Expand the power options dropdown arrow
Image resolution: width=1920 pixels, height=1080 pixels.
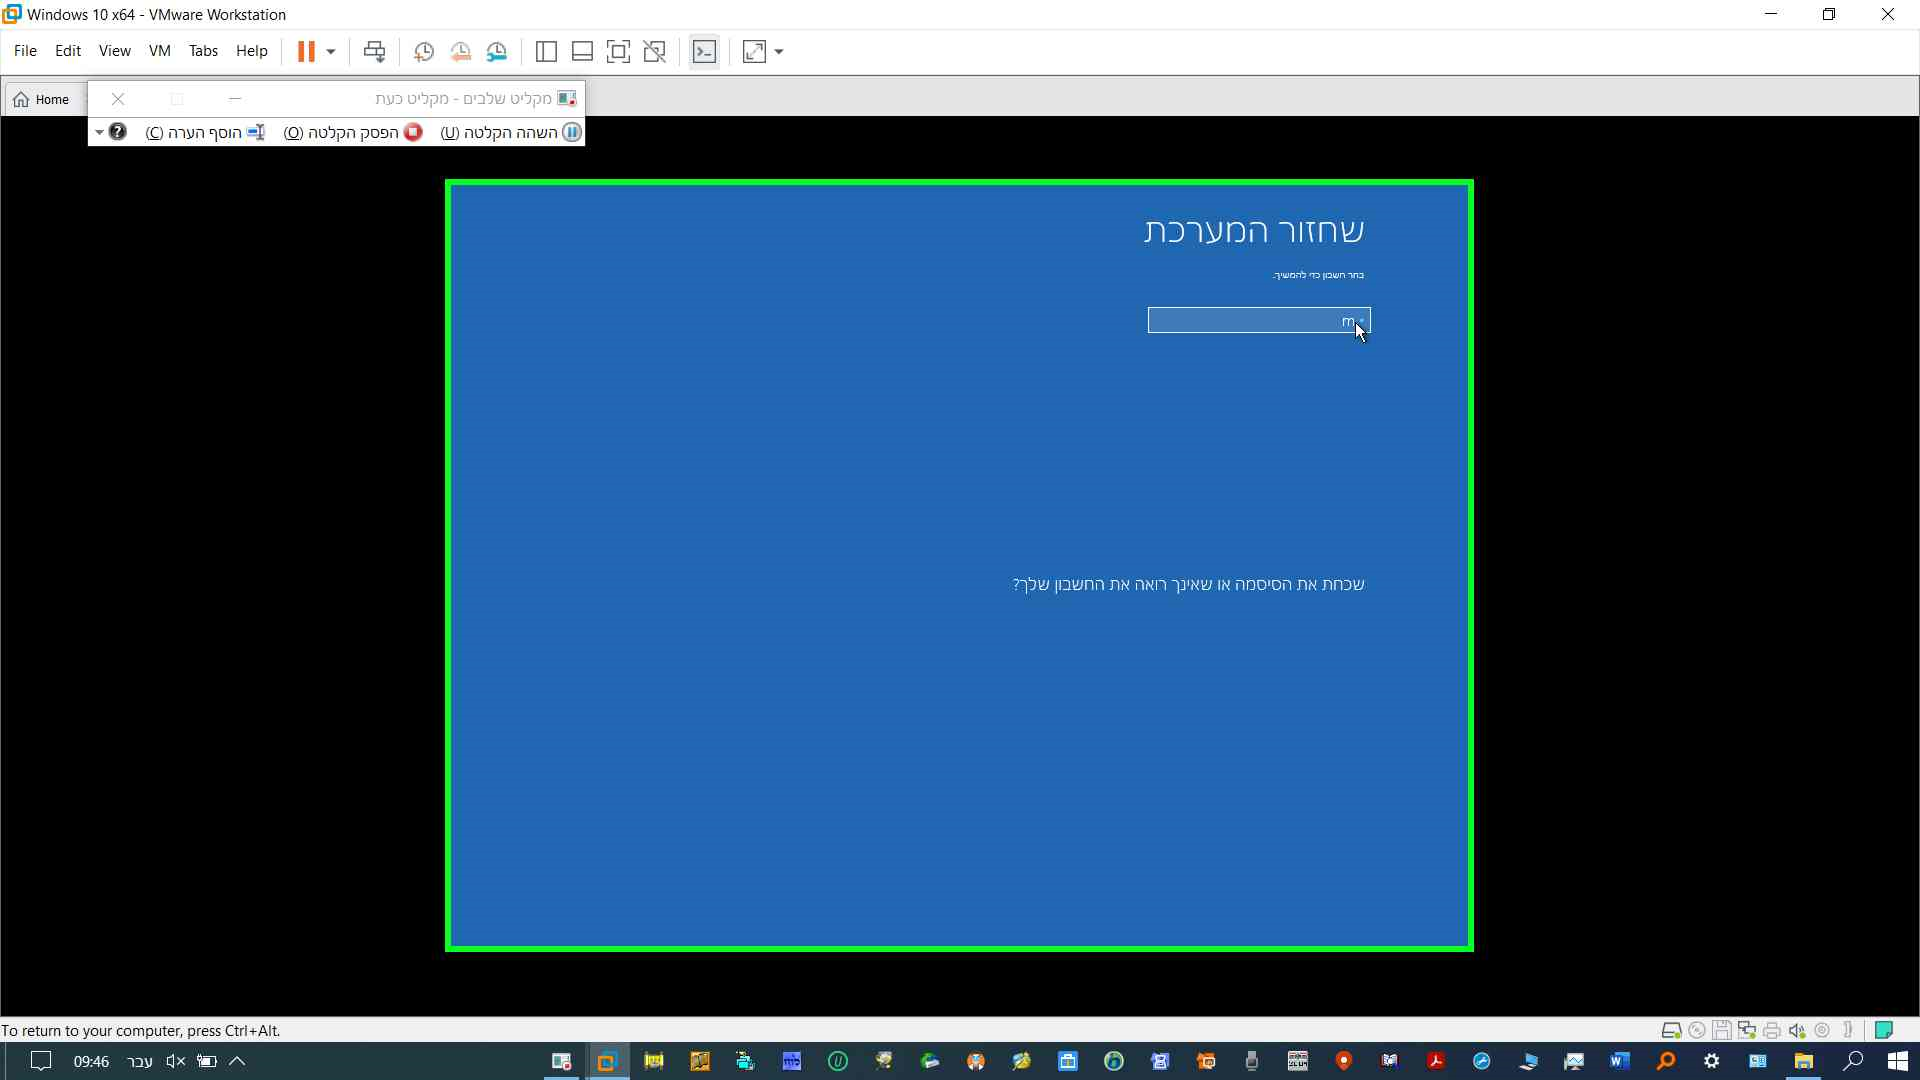[x=331, y=52]
